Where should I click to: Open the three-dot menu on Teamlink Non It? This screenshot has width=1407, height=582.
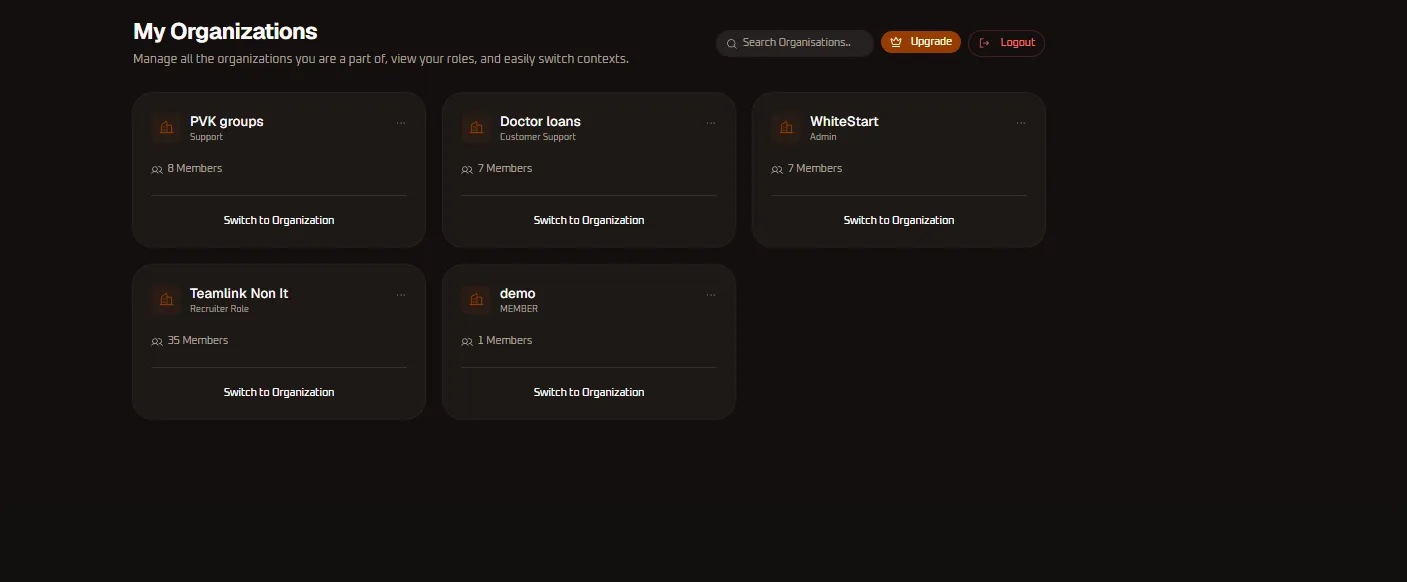(401, 295)
